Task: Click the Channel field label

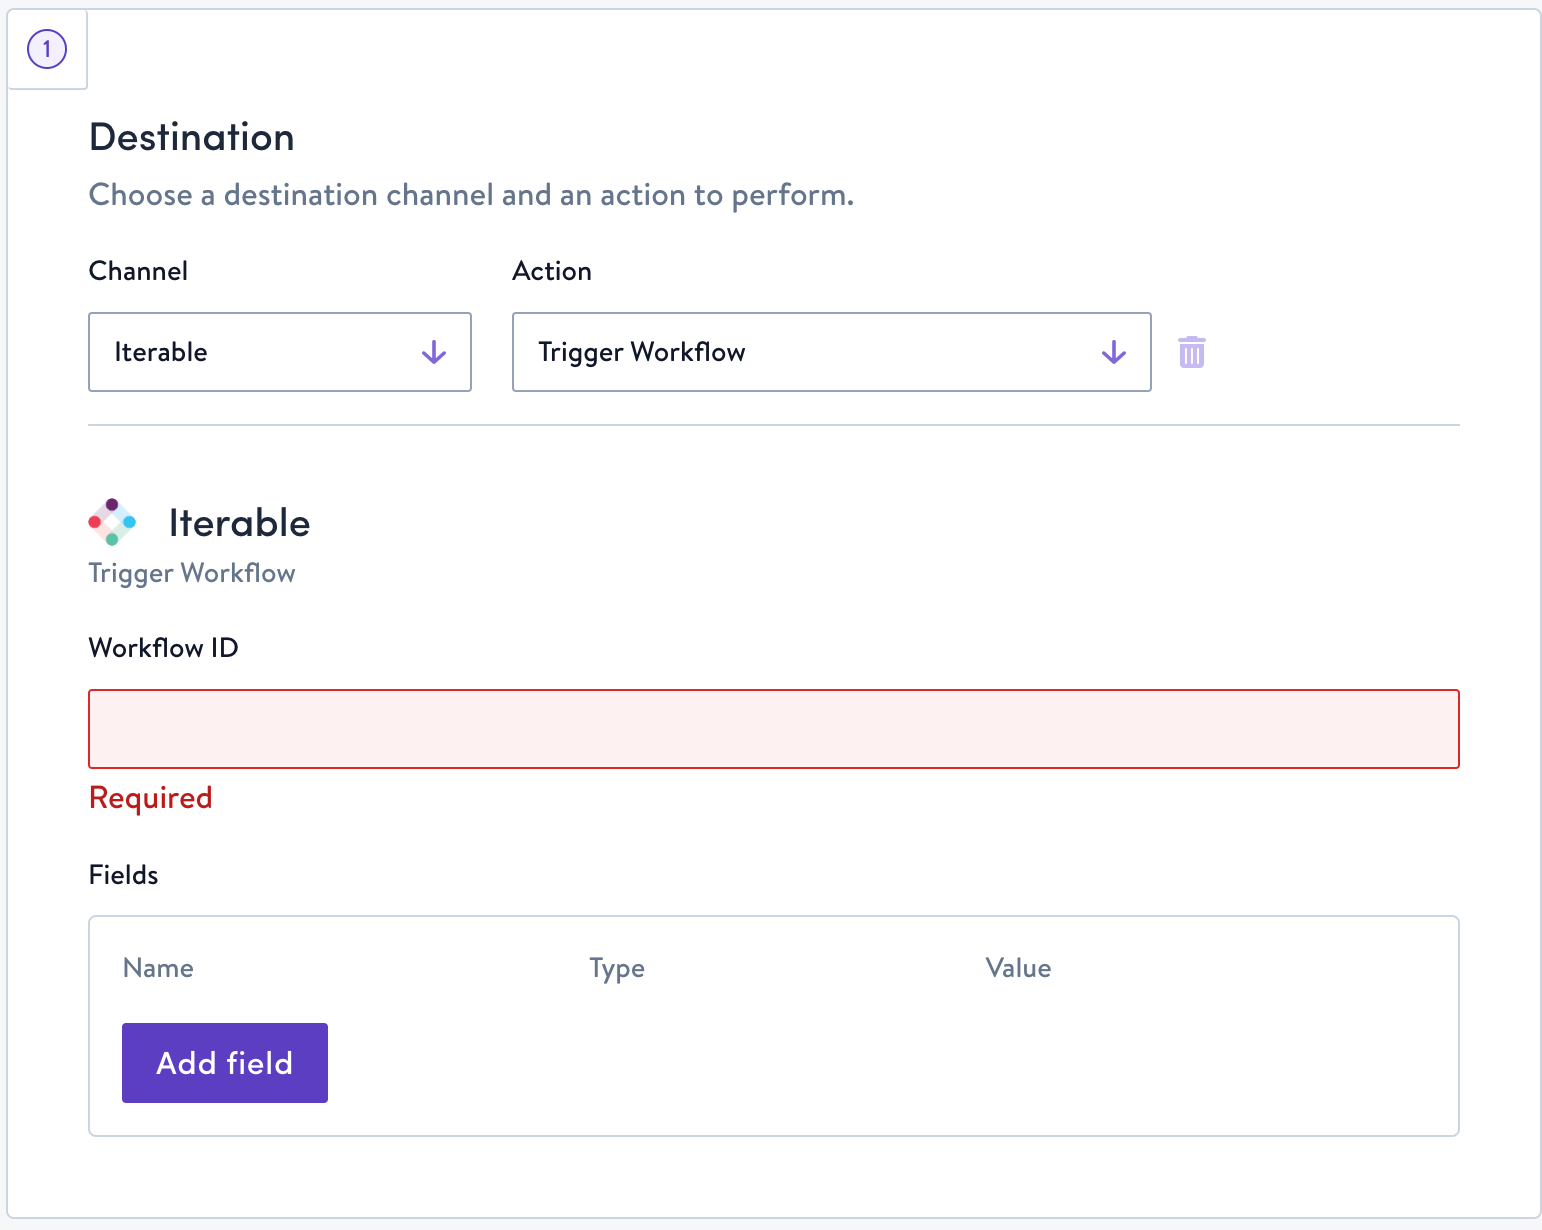Action: point(138,271)
